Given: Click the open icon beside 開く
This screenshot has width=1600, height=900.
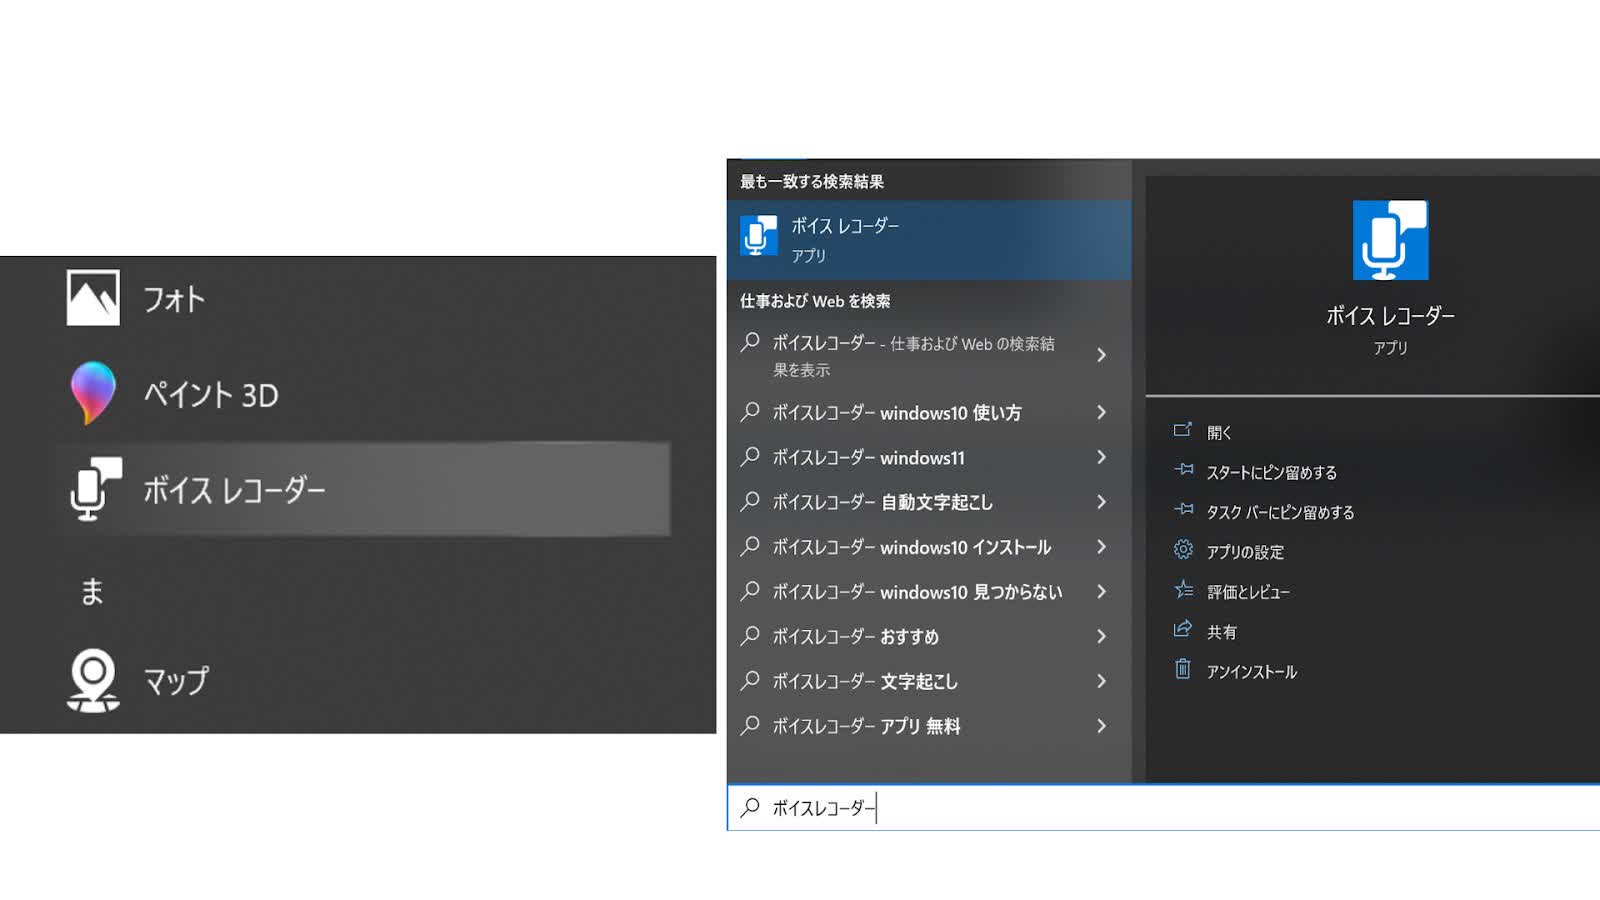Looking at the screenshot, I should click(1183, 430).
